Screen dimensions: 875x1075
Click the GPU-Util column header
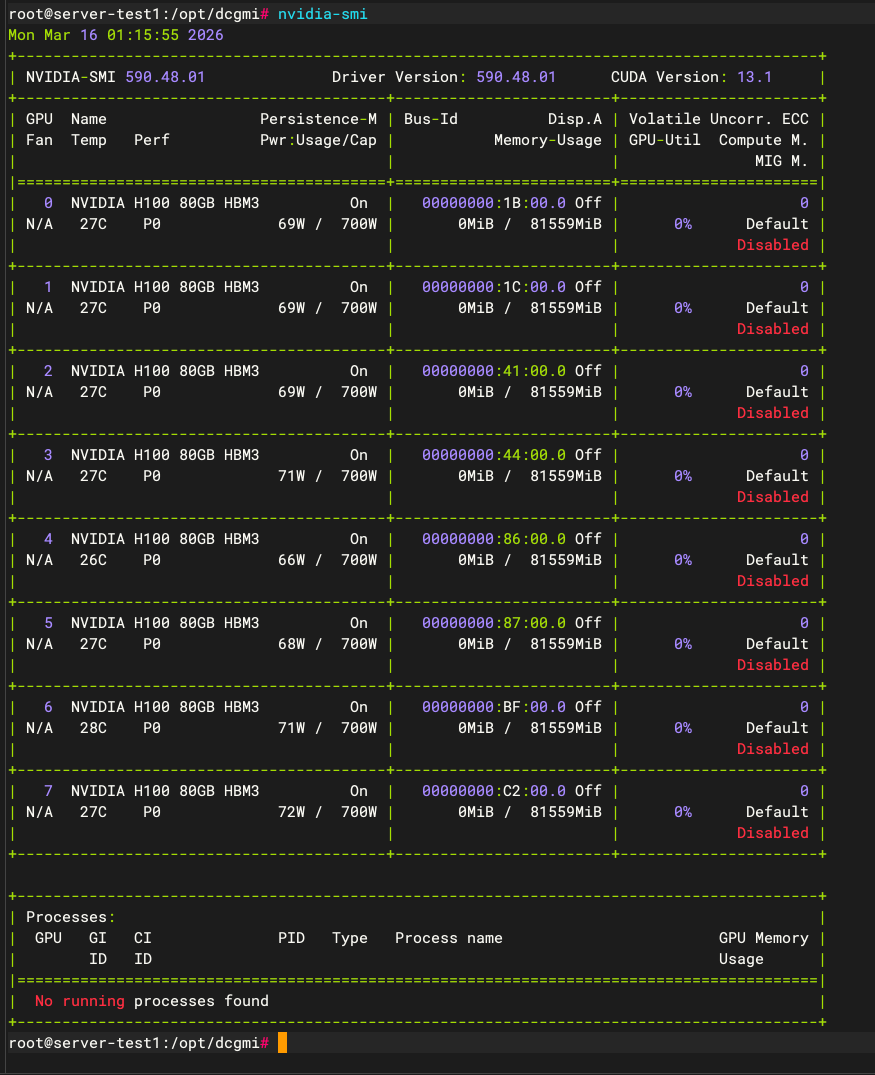pyautogui.click(x=664, y=140)
